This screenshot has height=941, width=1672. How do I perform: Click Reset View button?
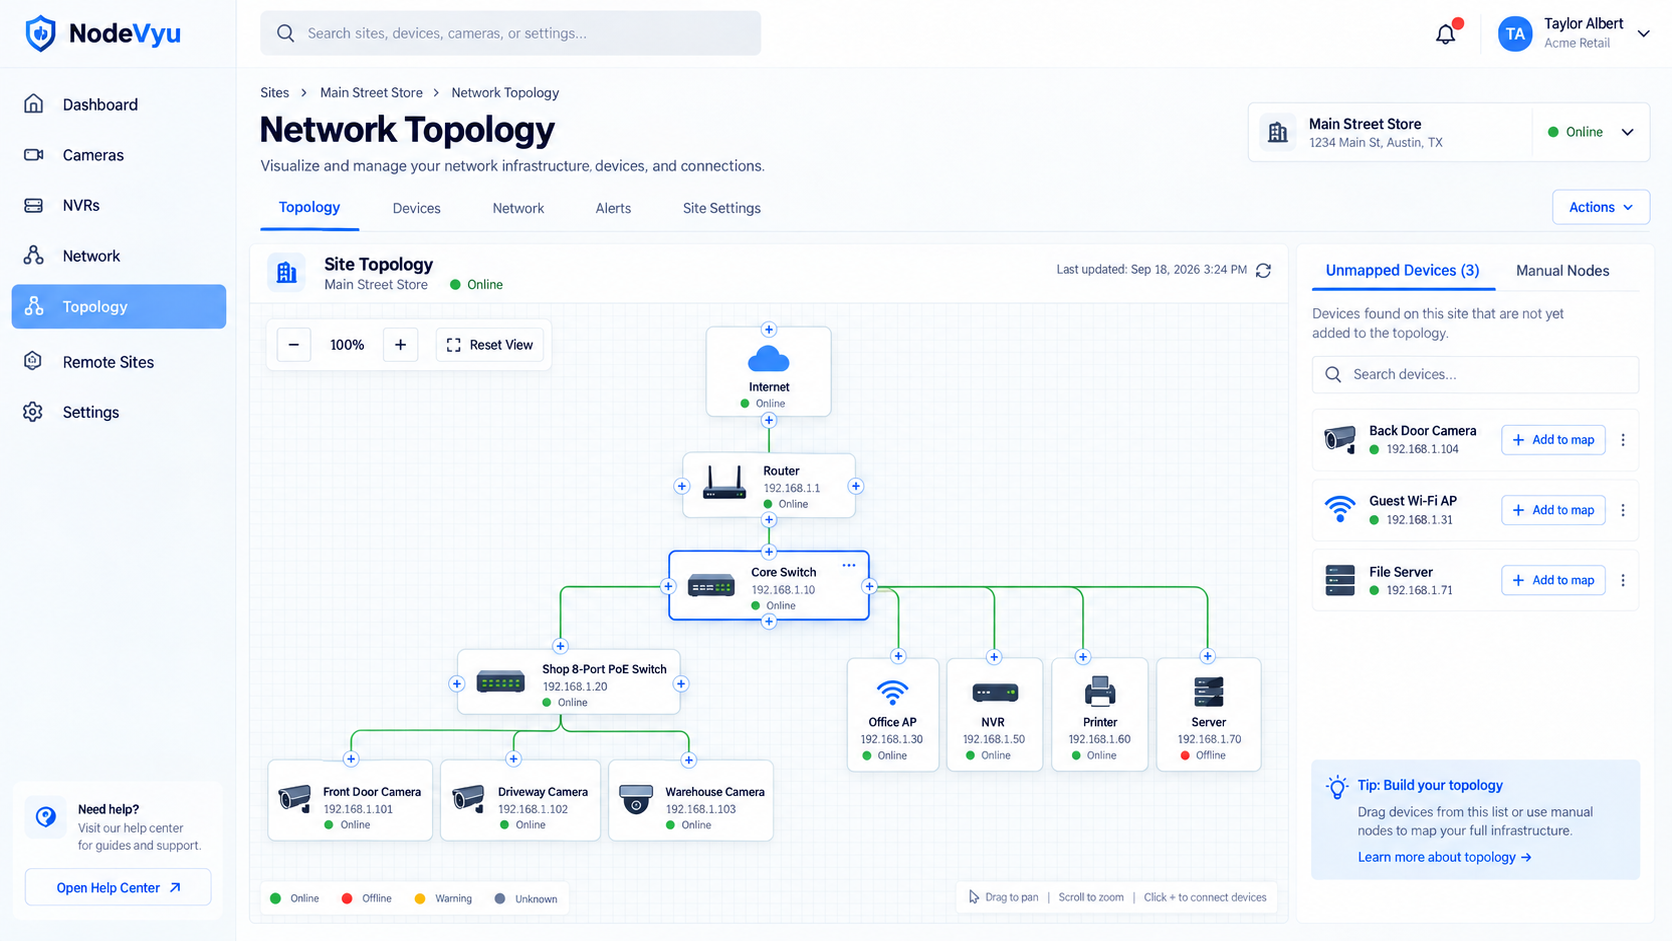[x=490, y=345]
